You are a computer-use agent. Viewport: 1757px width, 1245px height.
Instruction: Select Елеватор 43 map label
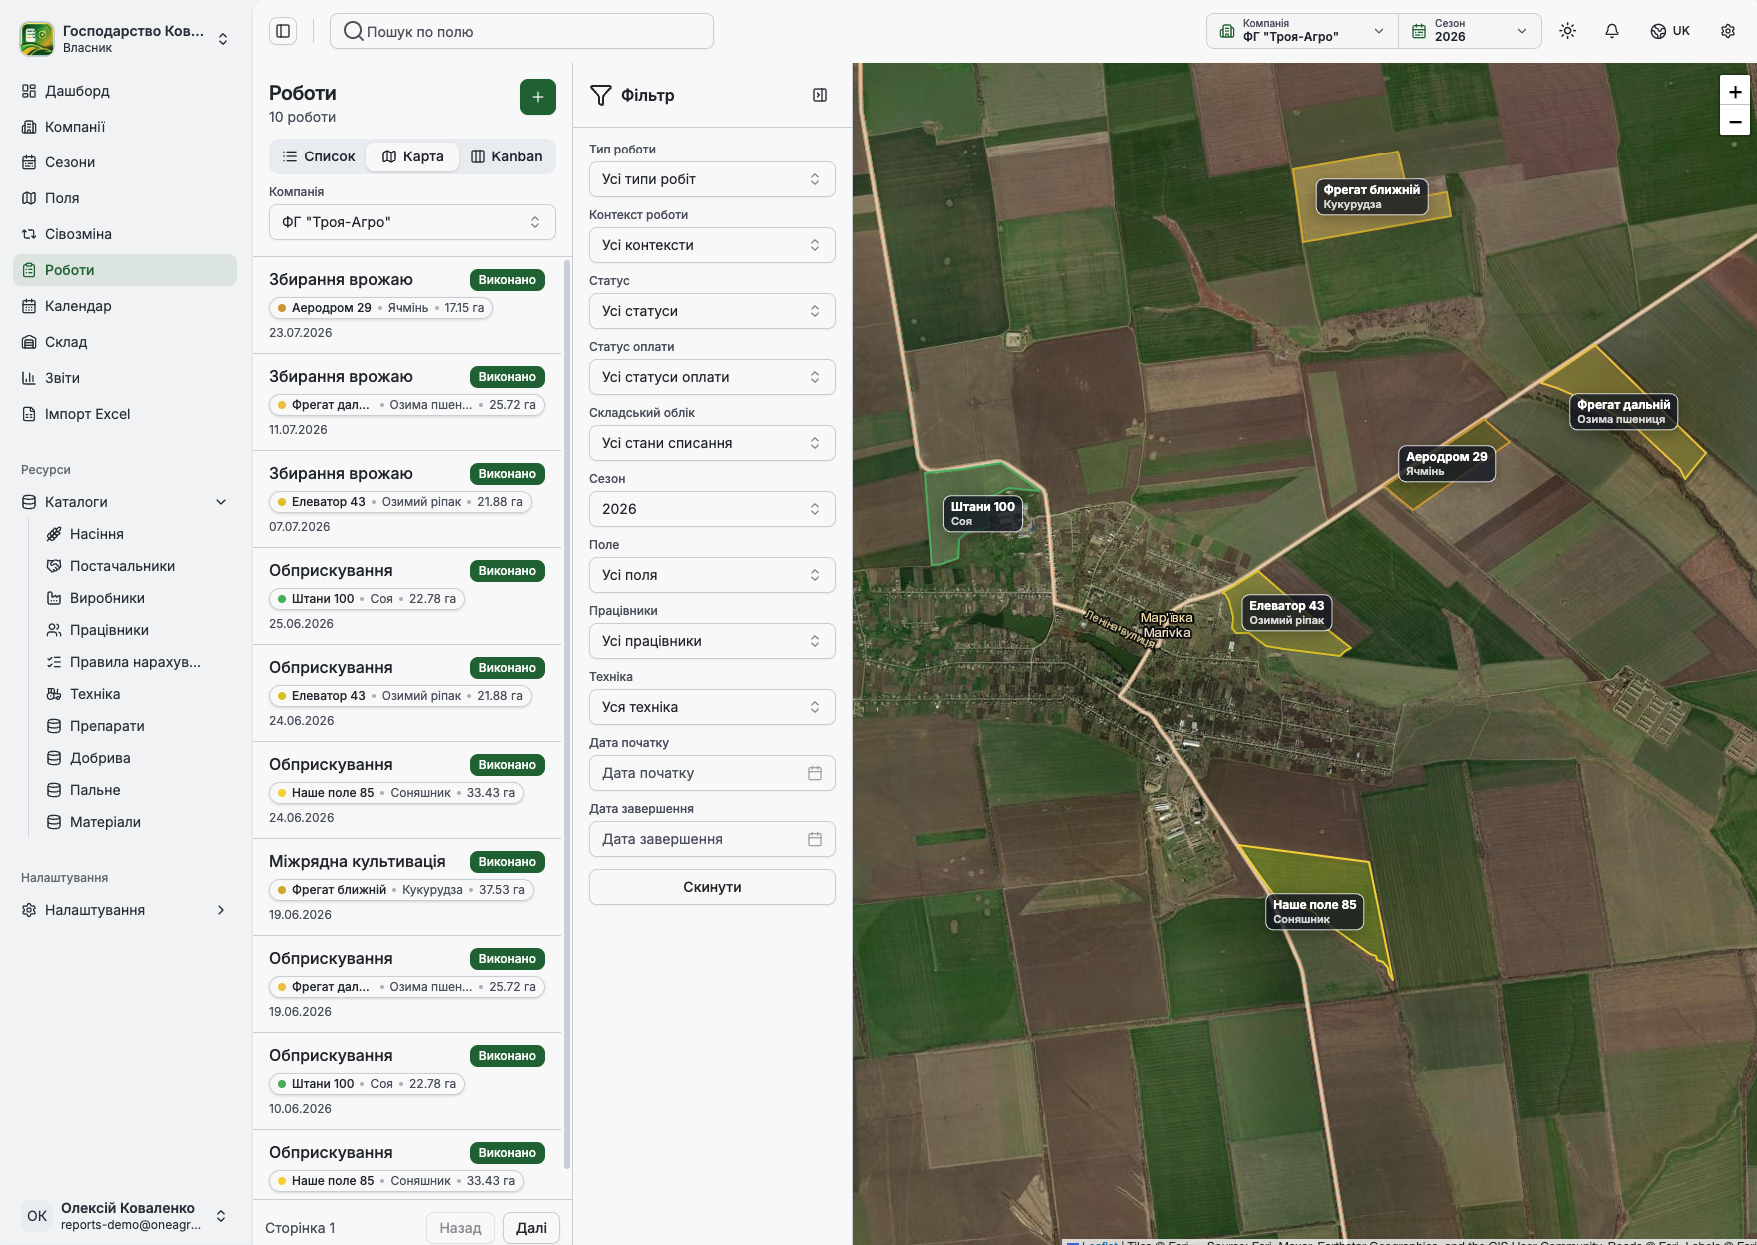click(1286, 612)
